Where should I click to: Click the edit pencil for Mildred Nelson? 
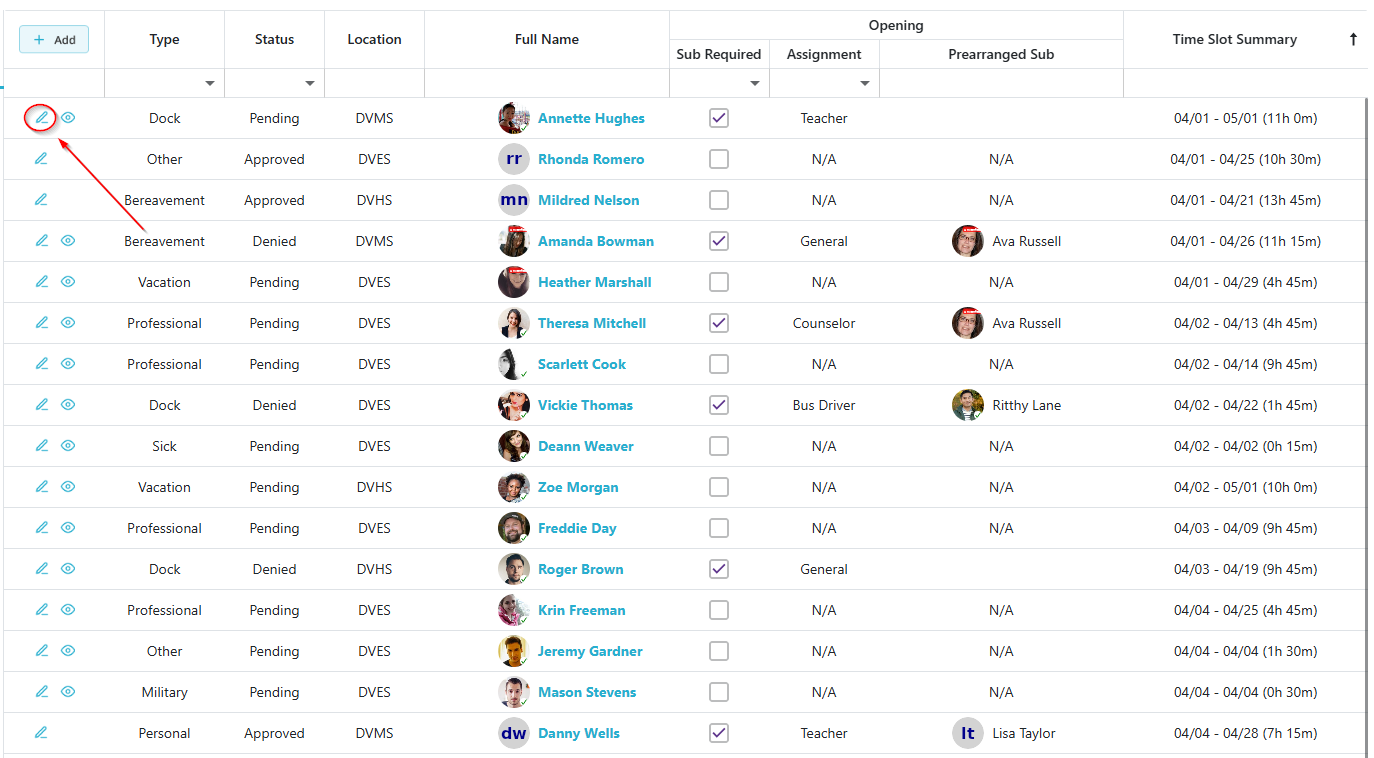point(41,200)
